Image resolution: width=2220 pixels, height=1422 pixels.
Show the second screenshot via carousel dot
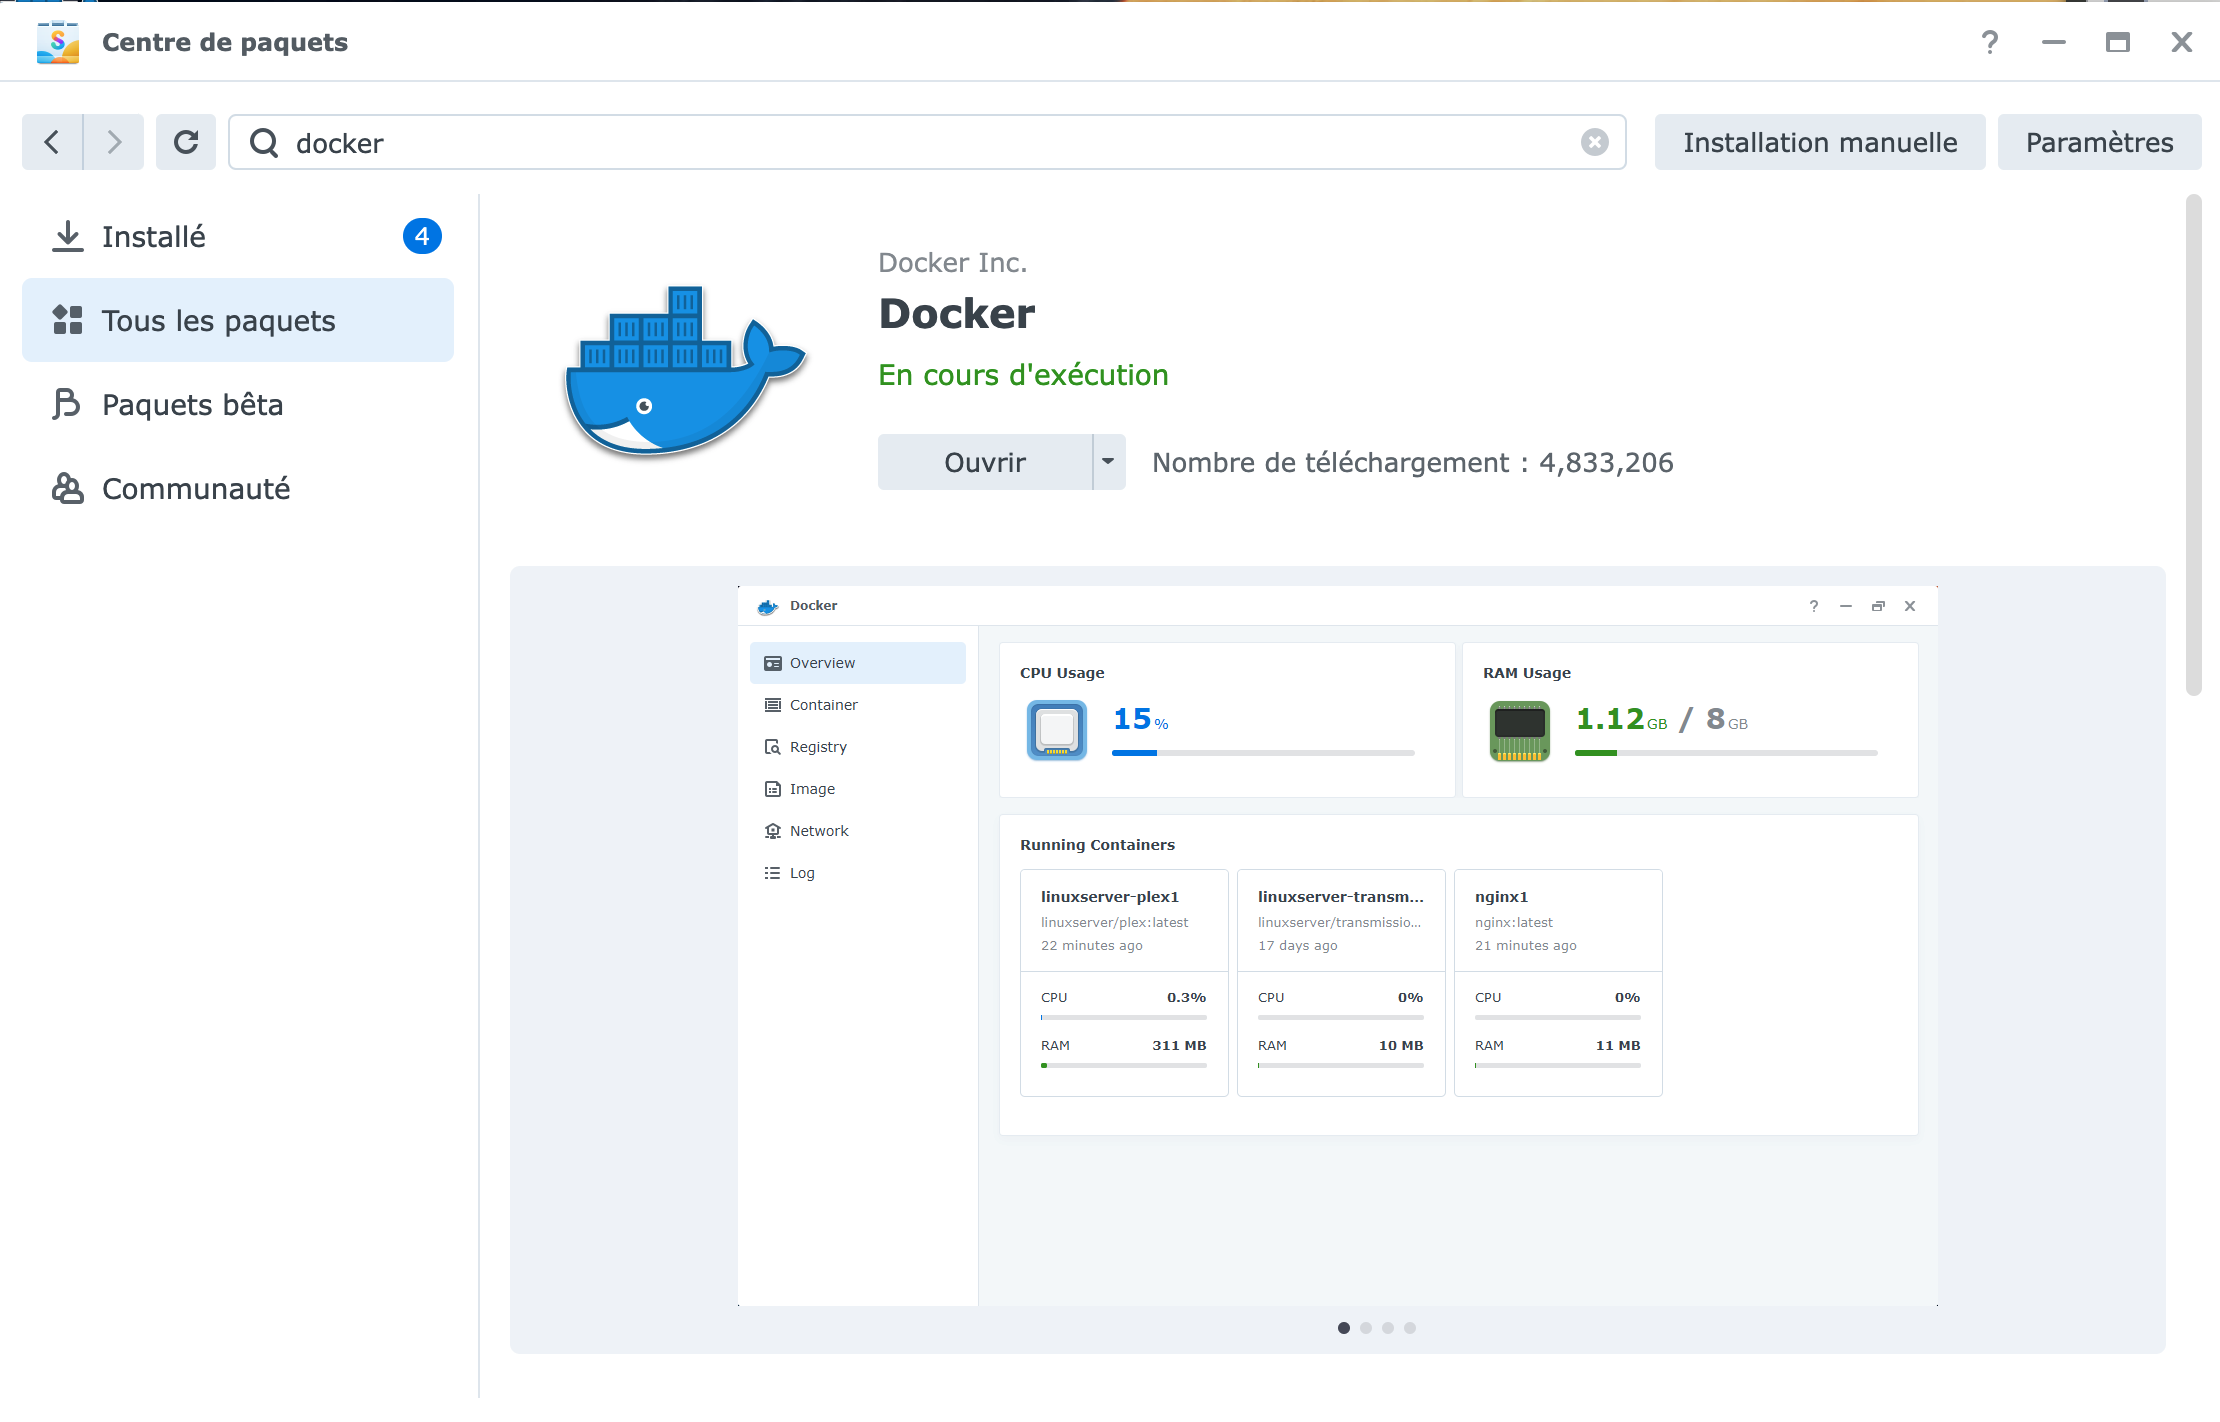tap(1366, 1328)
